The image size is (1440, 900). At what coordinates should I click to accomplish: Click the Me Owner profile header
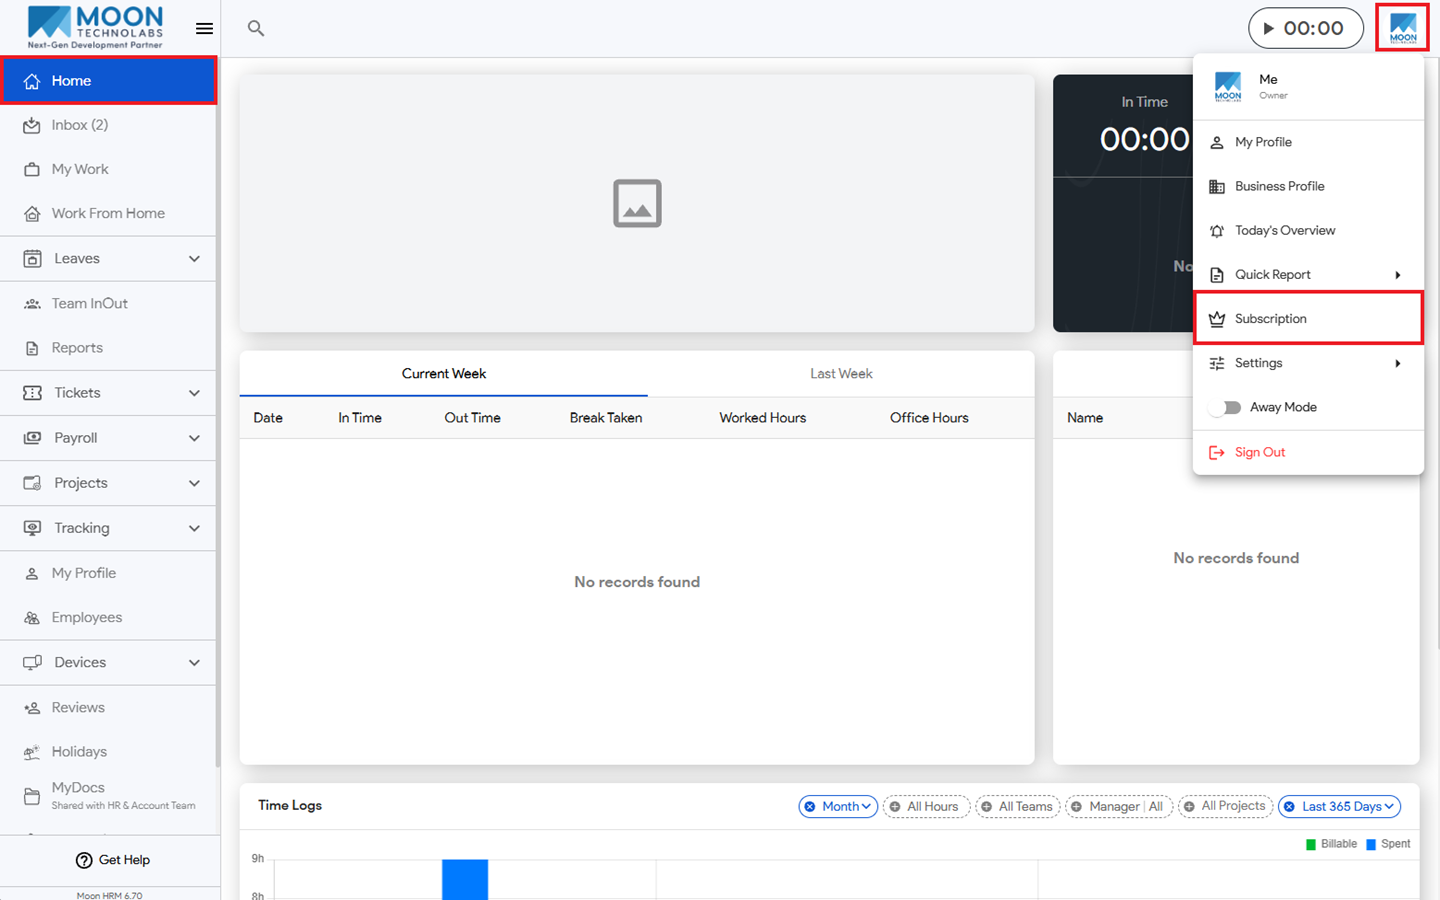(1308, 87)
